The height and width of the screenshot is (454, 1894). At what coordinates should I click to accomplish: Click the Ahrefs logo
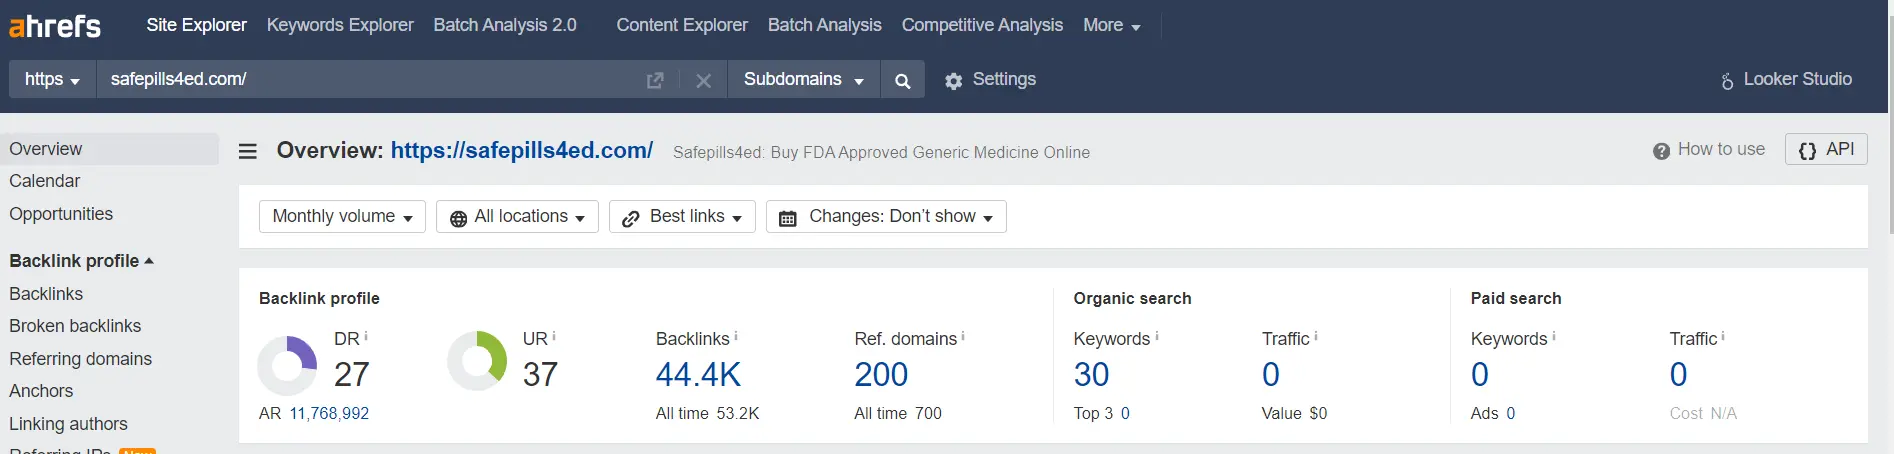[x=55, y=25]
